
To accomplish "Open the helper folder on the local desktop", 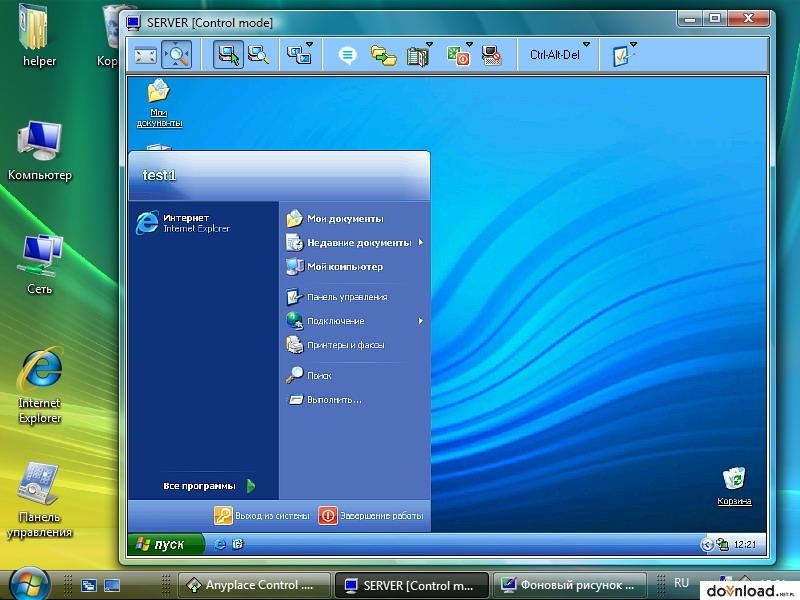I will click(39, 37).
